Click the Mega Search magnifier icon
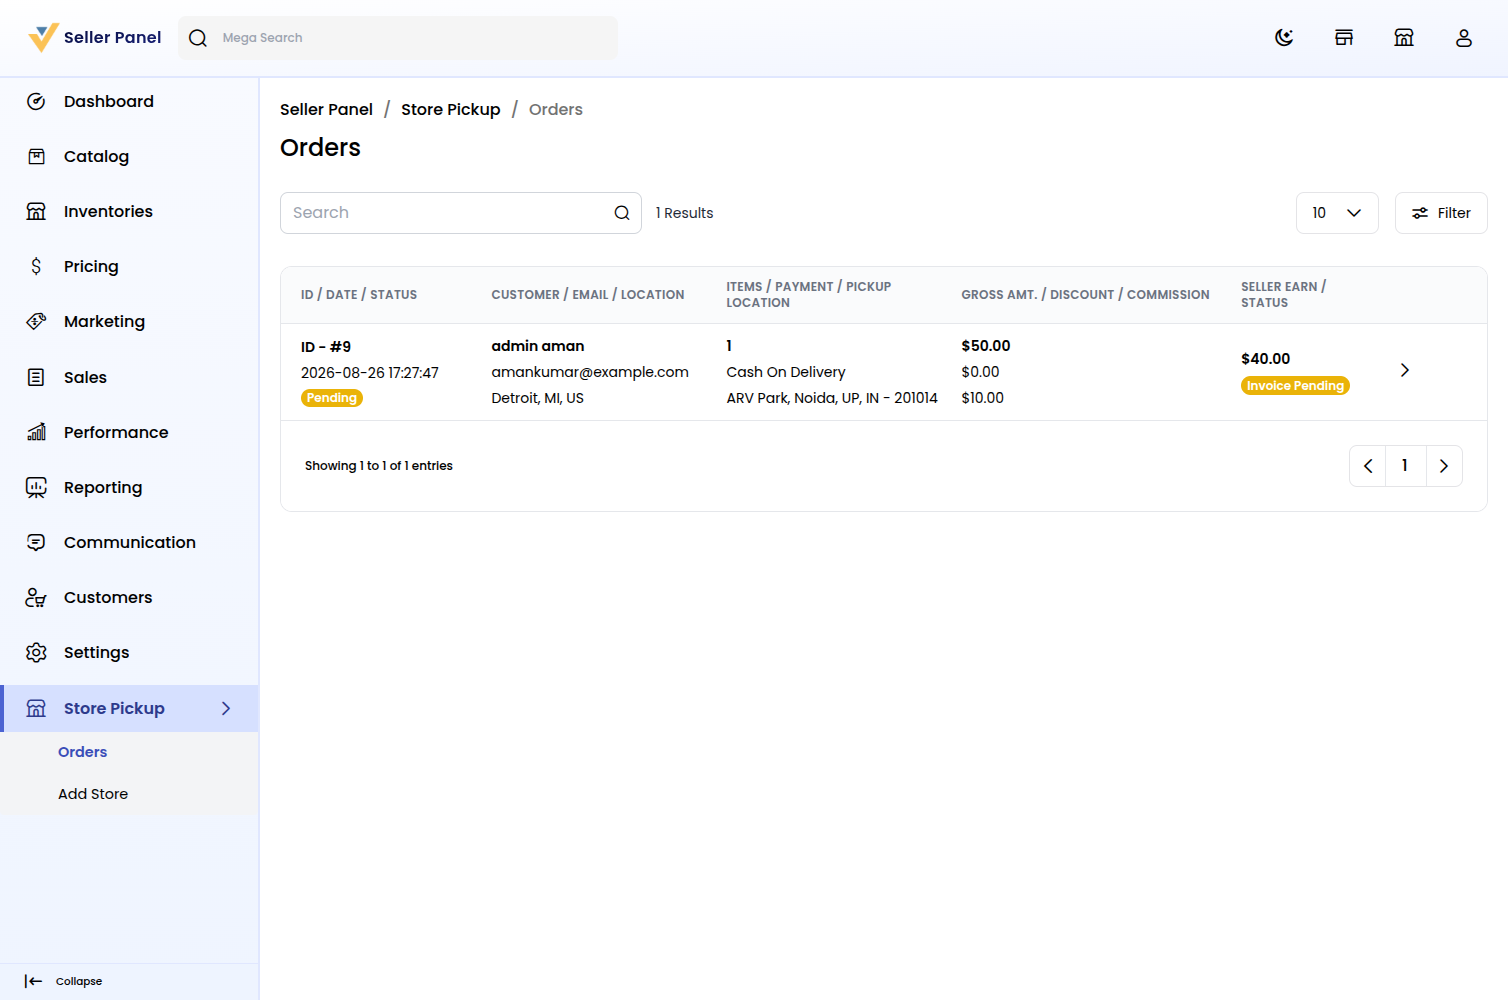Screen dimensions: 1508x1000 click(198, 38)
